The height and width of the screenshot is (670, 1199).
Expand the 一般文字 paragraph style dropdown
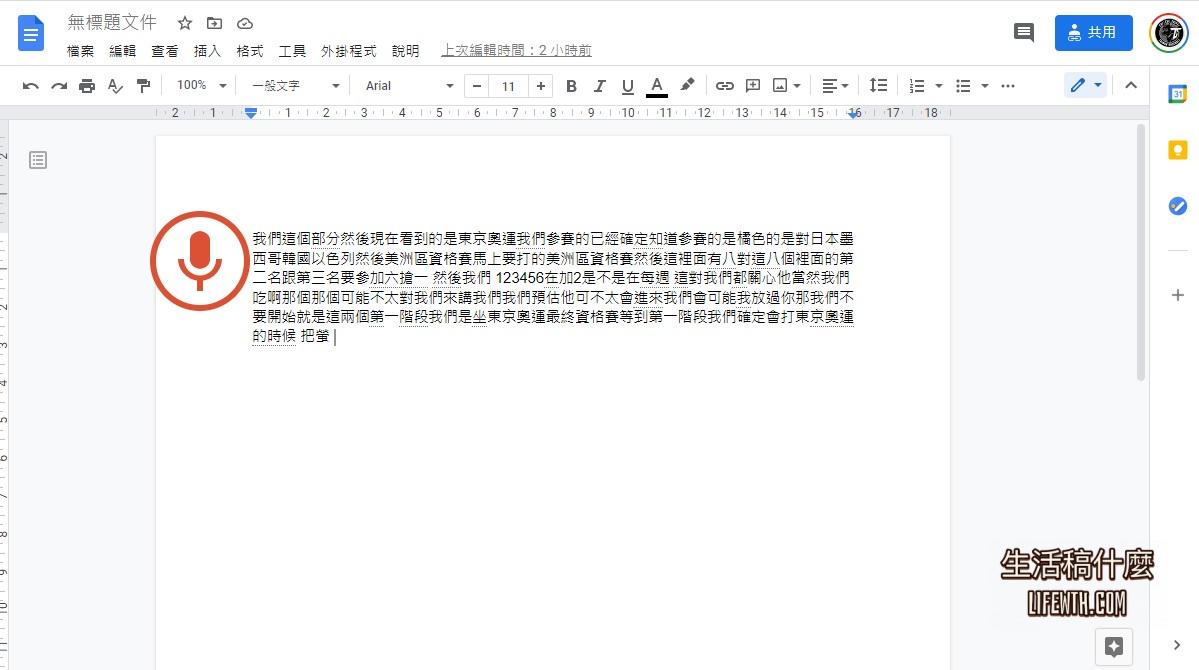tap(295, 86)
